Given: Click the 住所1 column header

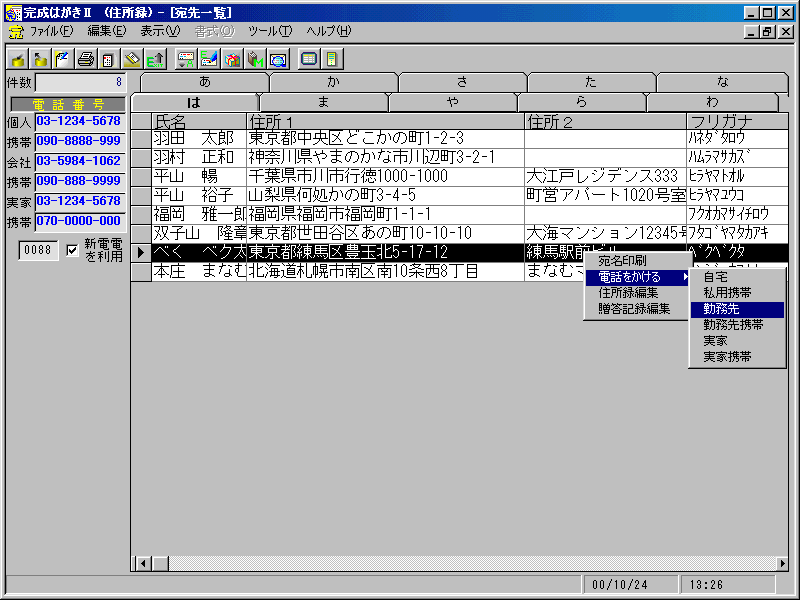Looking at the screenshot, I should [x=385, y=121].
